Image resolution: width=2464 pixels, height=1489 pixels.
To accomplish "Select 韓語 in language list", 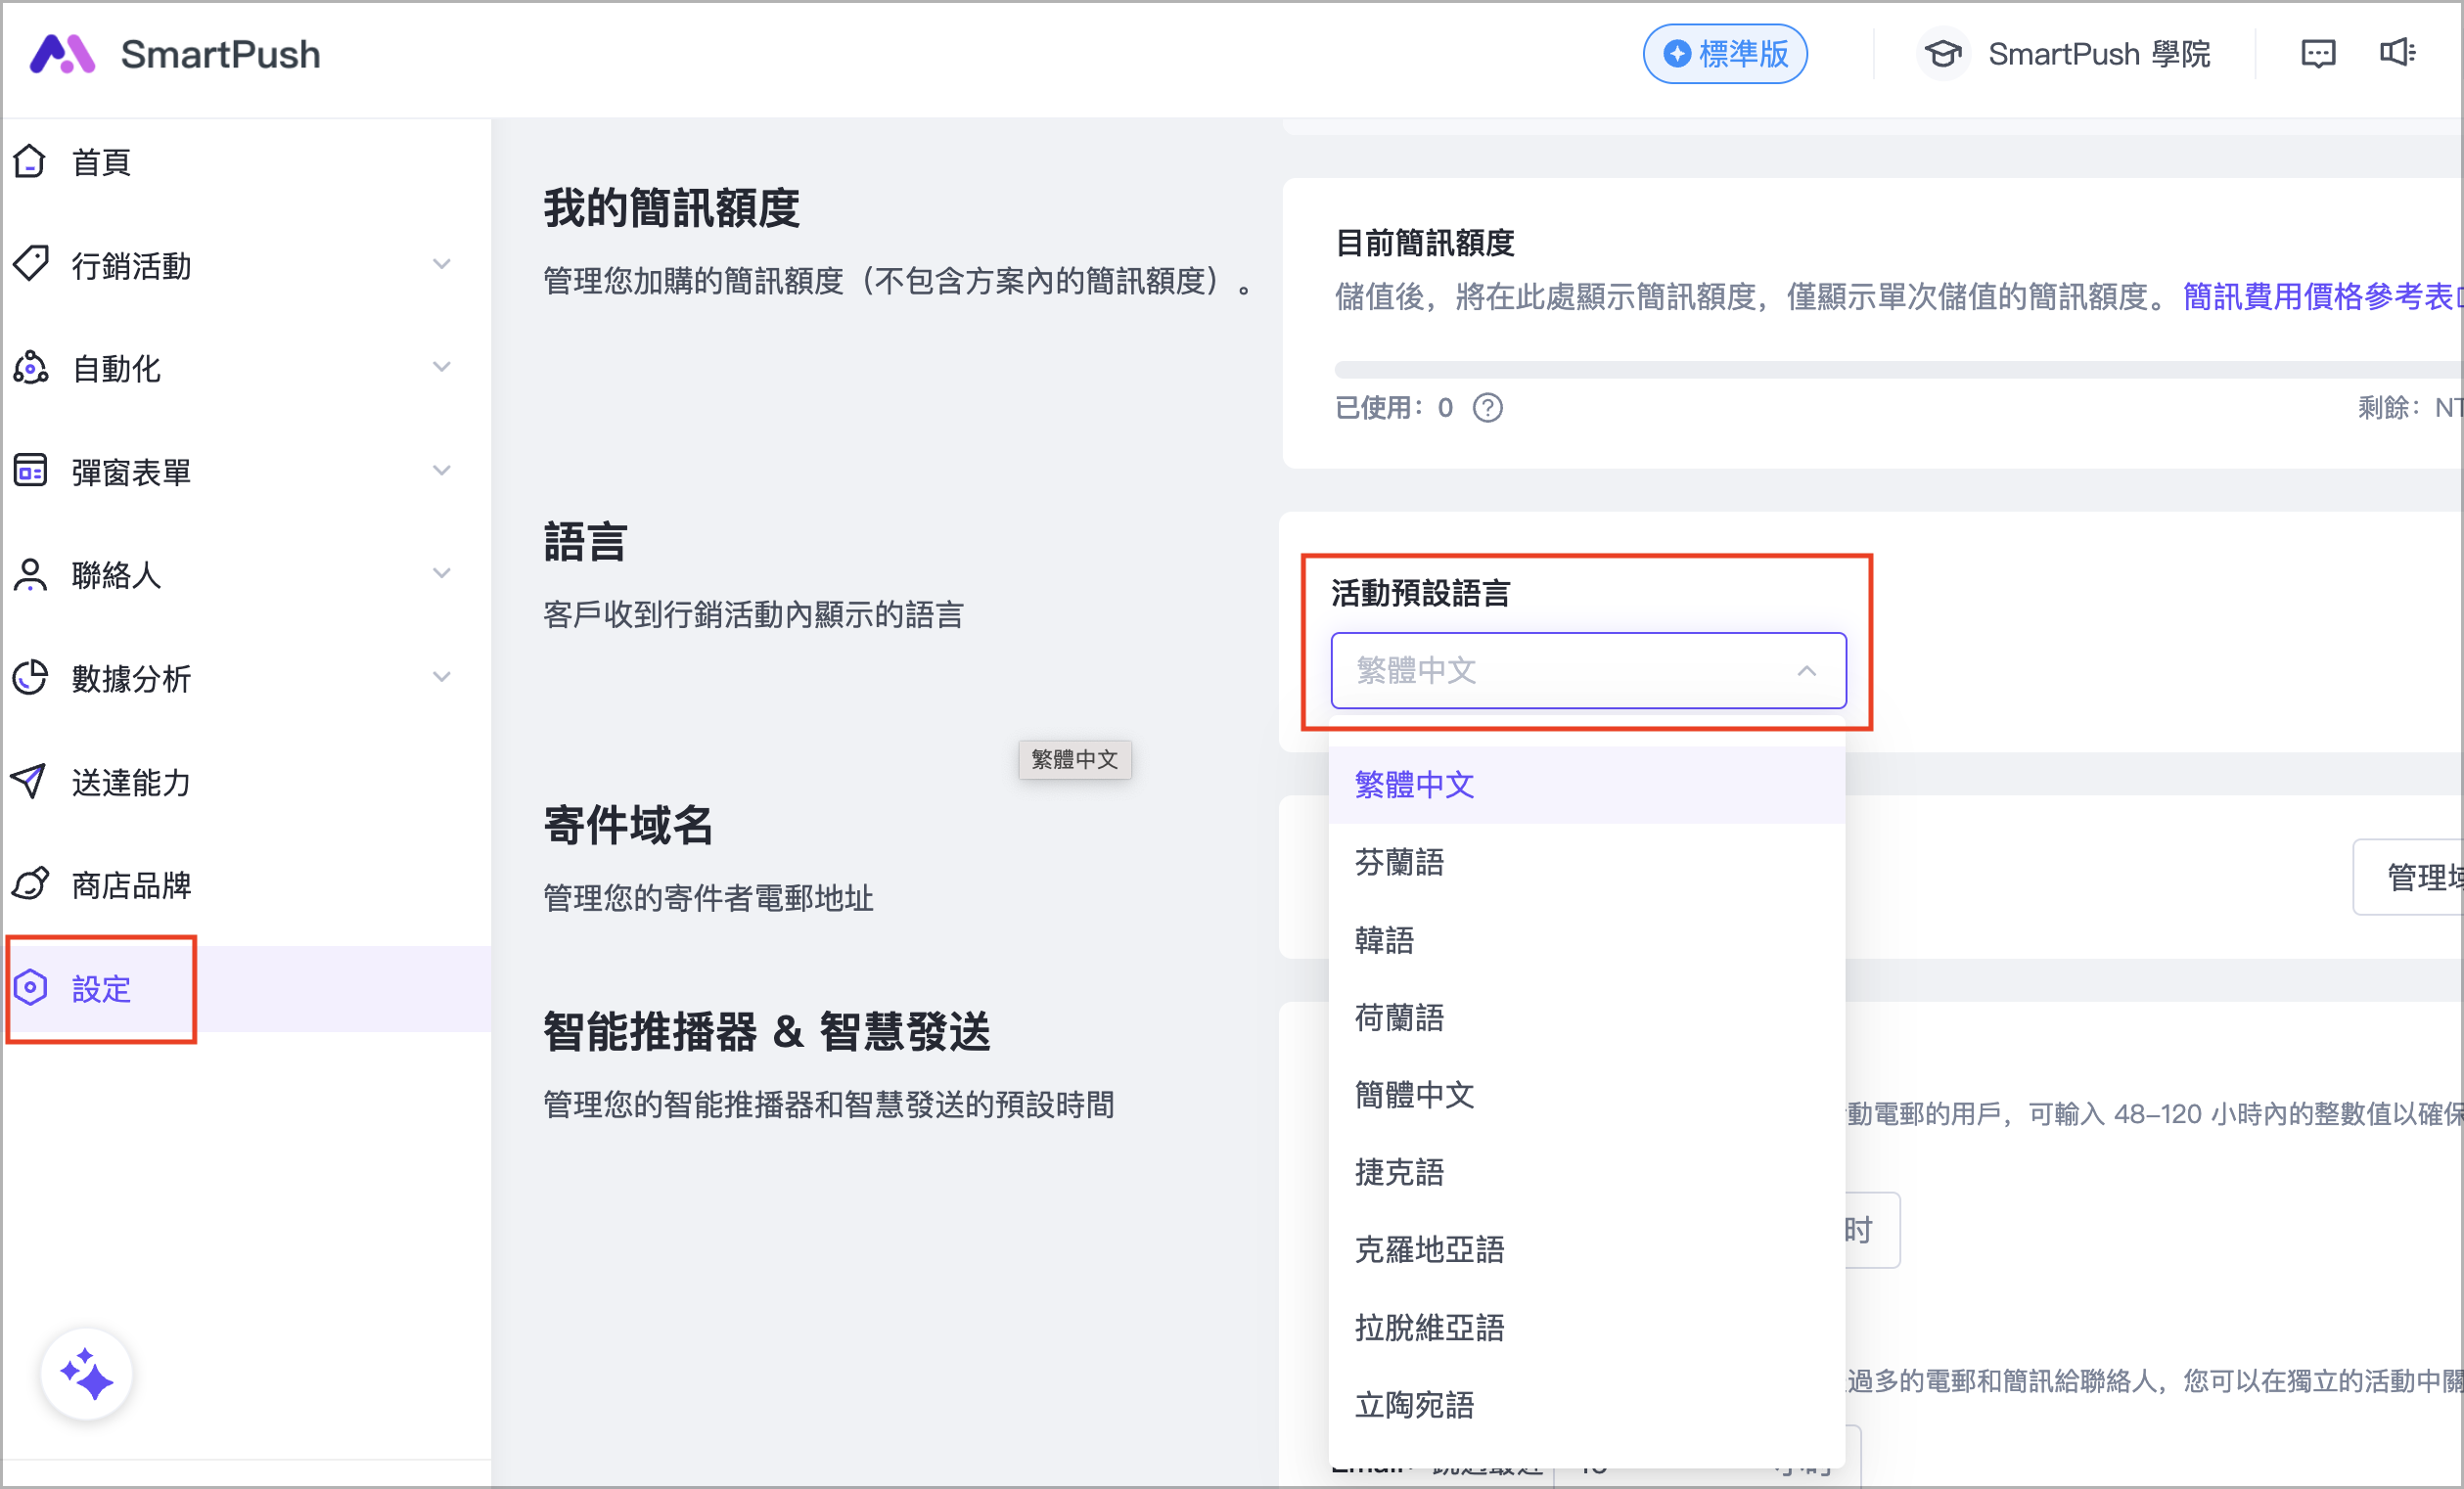I will 1586,940.
